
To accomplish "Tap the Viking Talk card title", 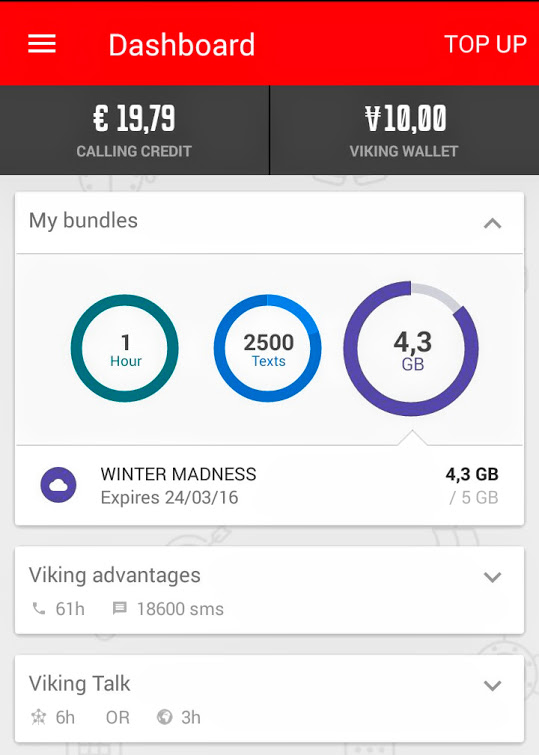I will coord(79,684).
